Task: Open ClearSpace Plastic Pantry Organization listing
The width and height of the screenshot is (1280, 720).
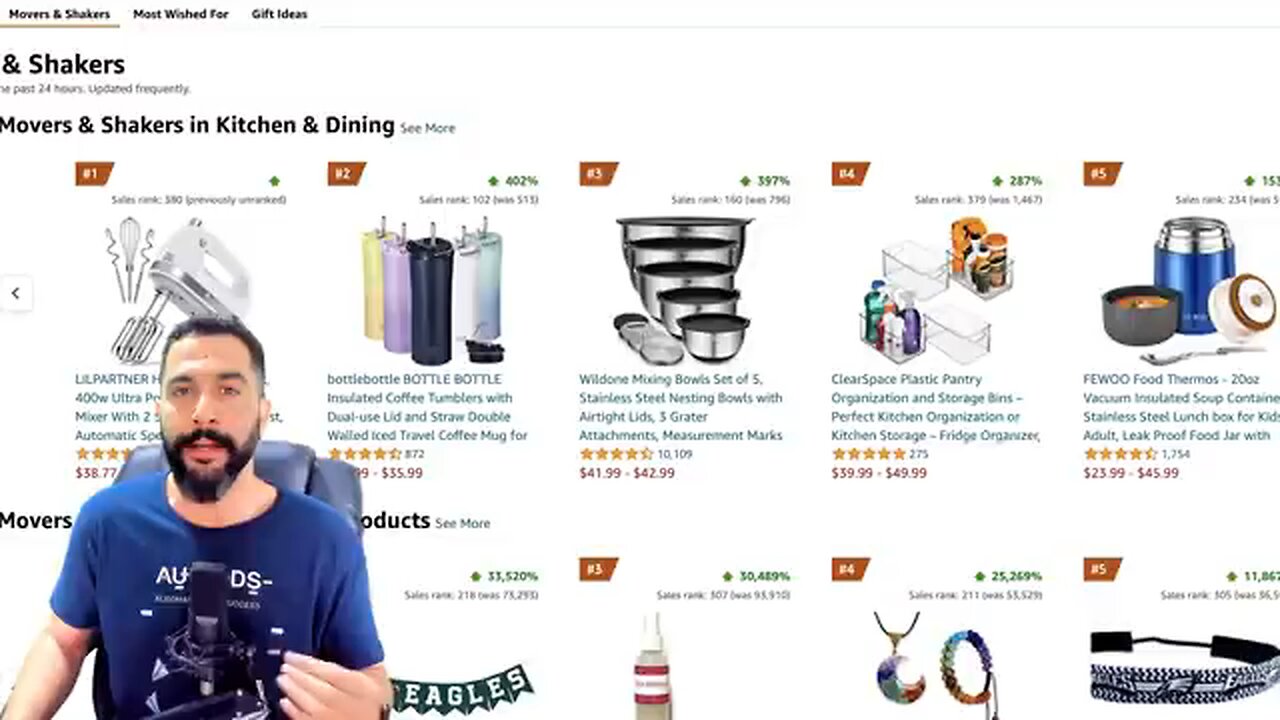Action: point(936,407)
